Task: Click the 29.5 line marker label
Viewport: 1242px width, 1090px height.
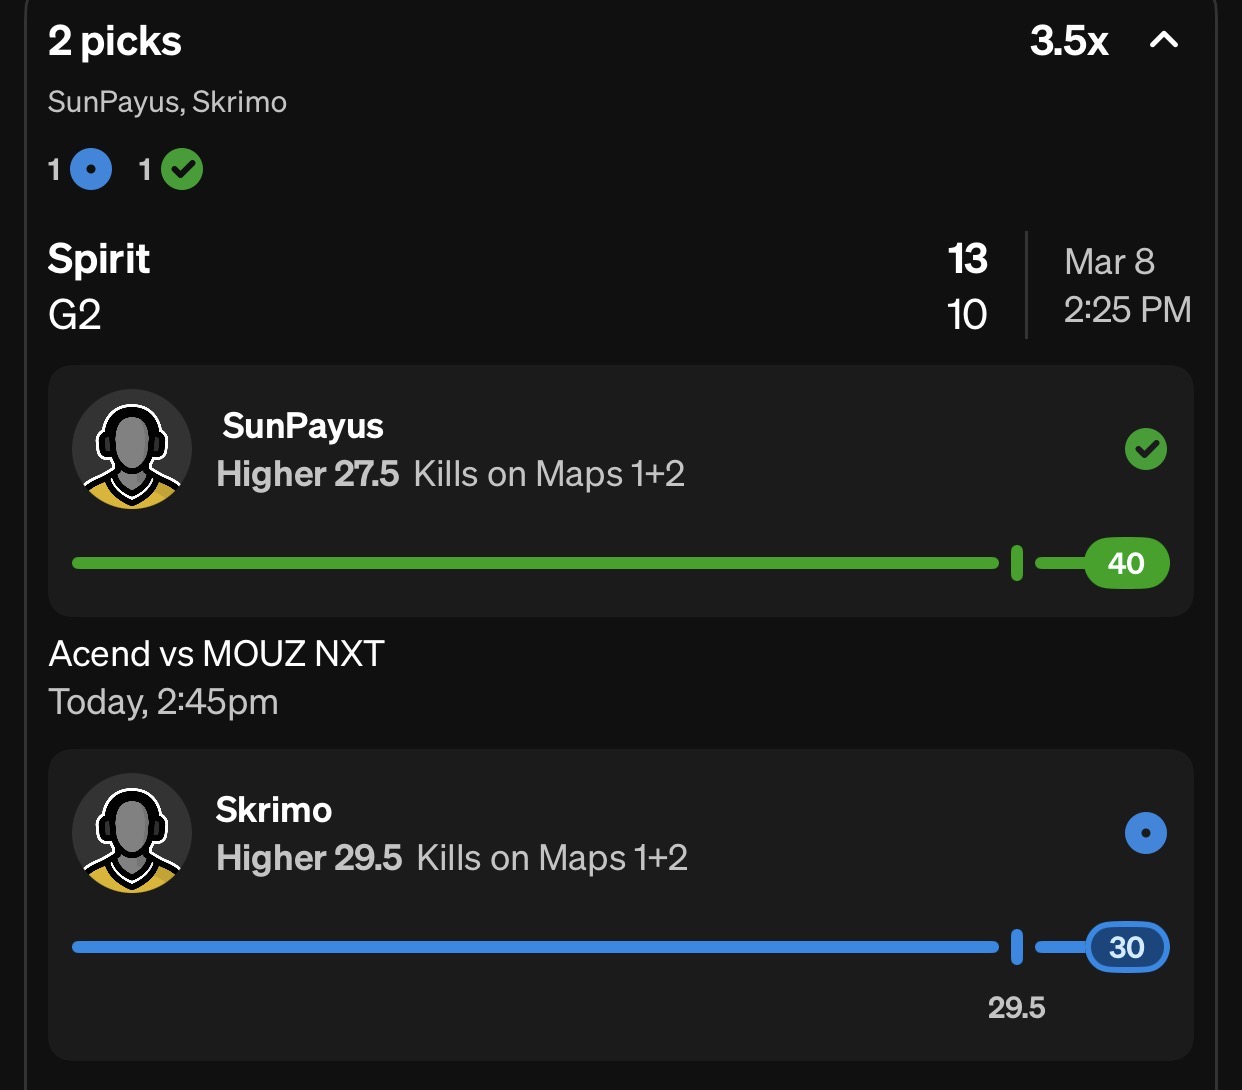Action: [x=1016, y=1007]
